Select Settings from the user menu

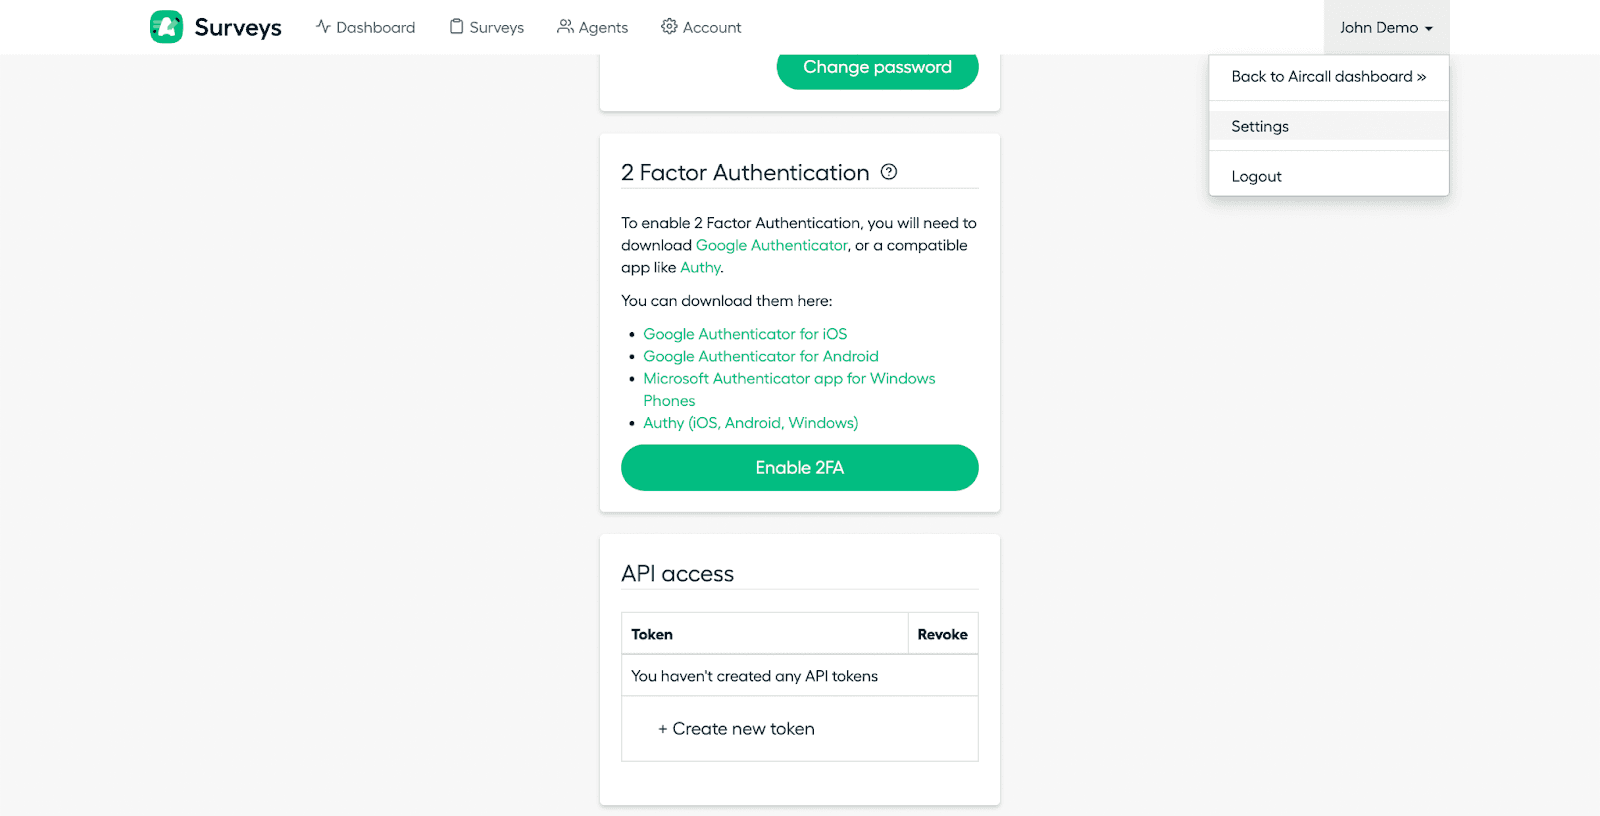coord(1260,126)
